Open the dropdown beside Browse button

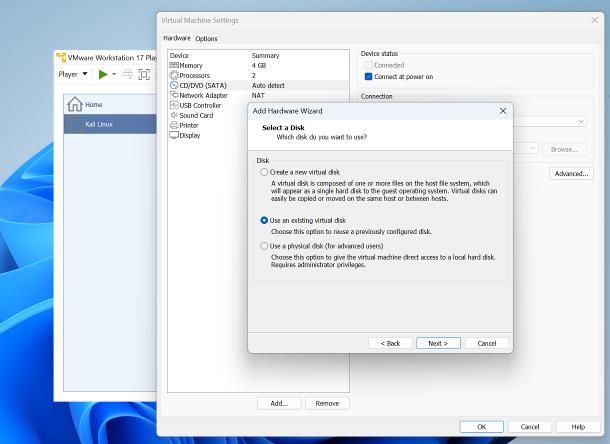[x=533, y=149]
